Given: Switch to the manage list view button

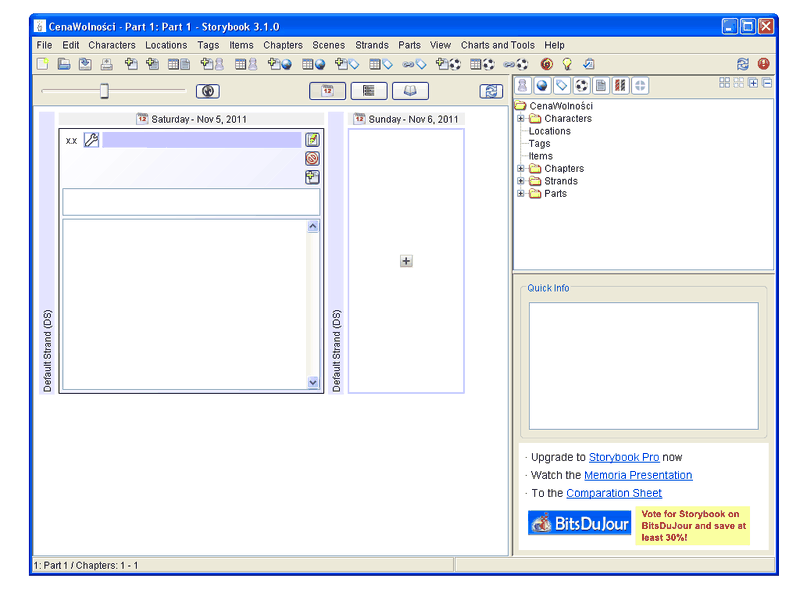Looking at the screenshot, I should [x=369, y=91].
